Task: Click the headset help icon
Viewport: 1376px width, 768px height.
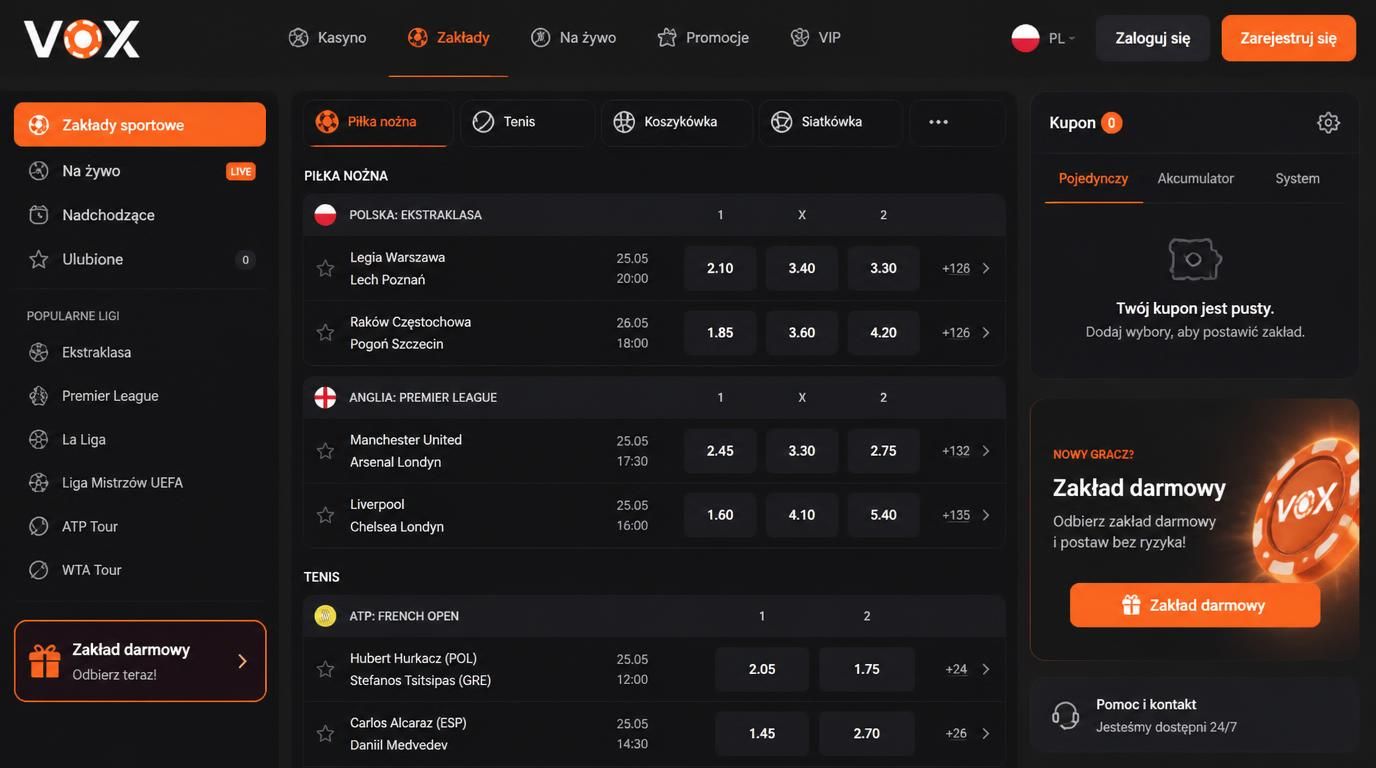Action: 1066,715
